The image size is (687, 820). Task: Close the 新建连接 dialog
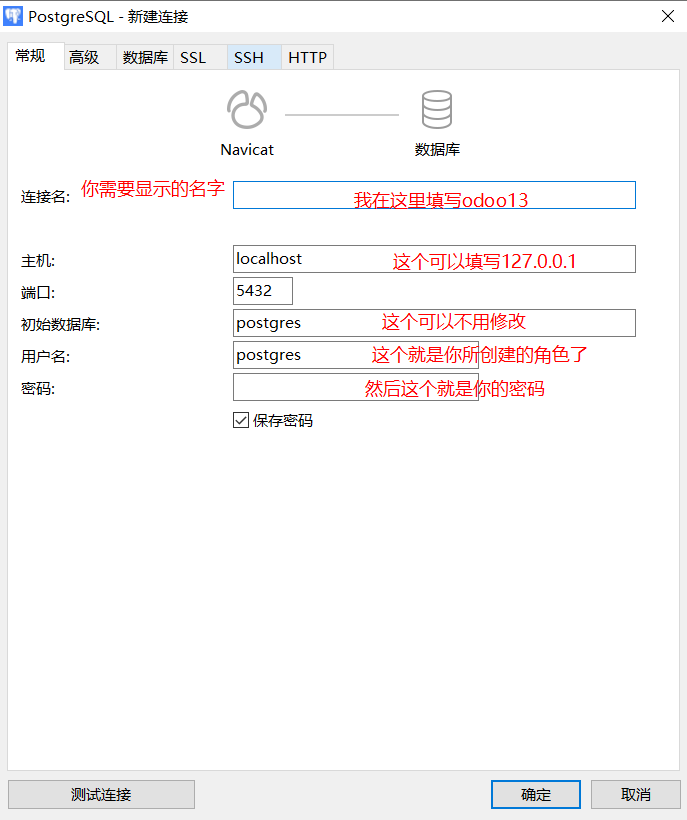pos(668,16)
